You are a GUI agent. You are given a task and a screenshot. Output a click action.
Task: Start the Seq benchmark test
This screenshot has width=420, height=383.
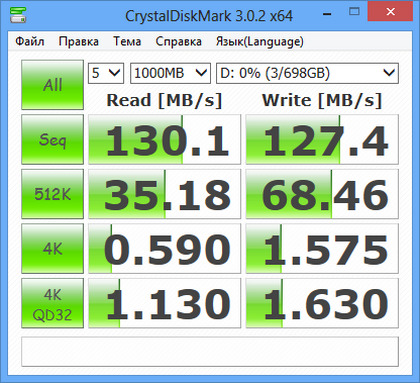(x=52, y=139)
